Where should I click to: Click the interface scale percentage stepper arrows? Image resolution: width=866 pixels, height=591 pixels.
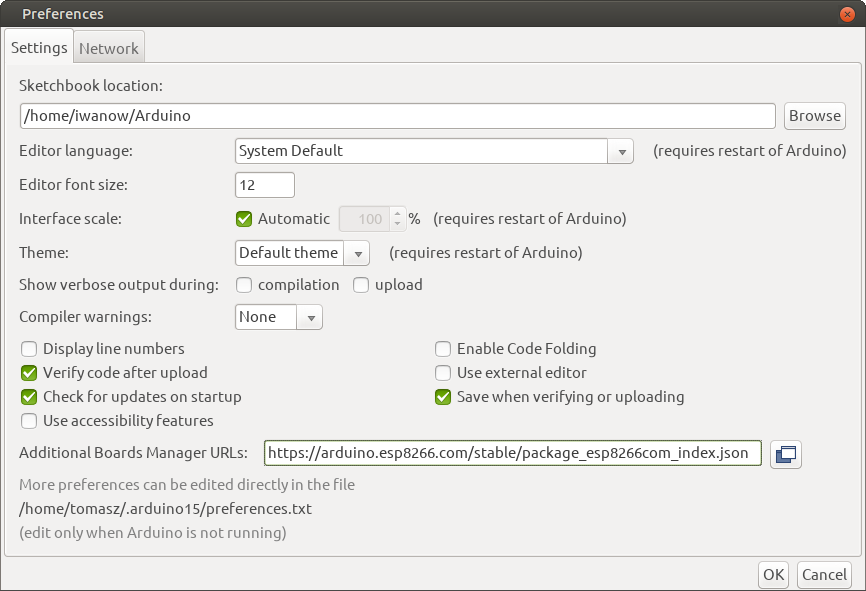397,219
